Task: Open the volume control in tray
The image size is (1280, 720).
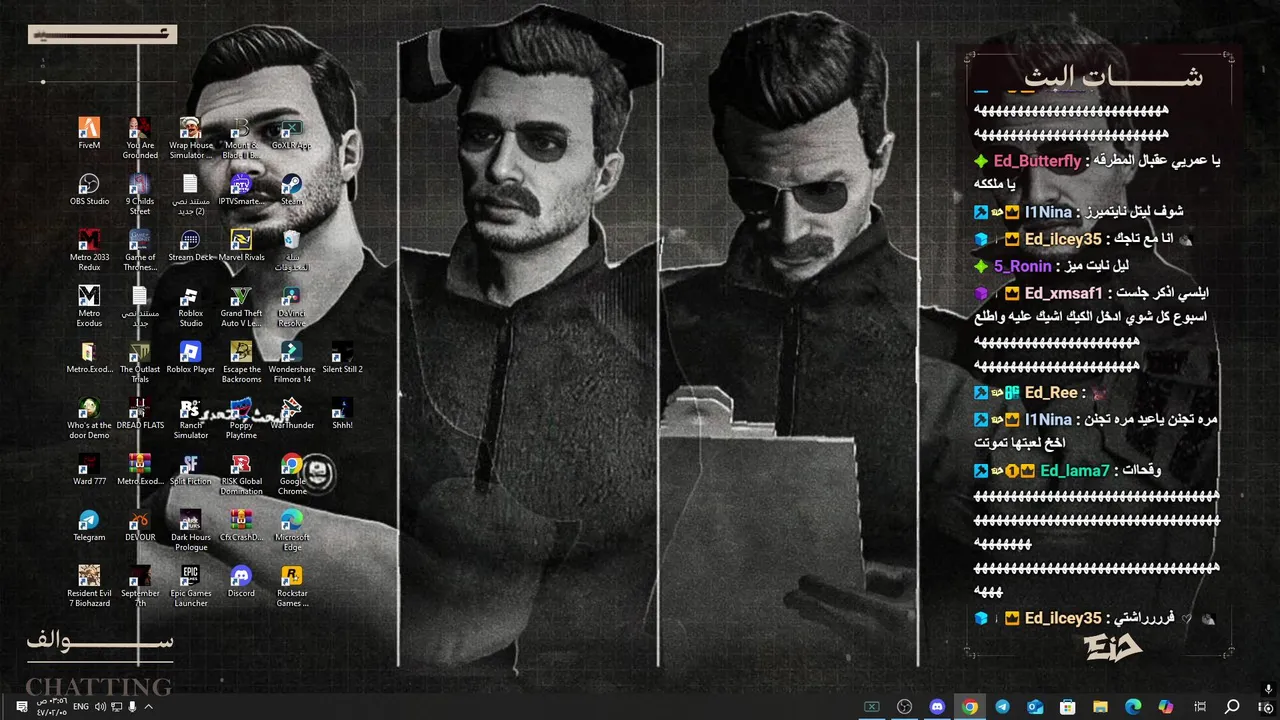Action: coord(100,707)
